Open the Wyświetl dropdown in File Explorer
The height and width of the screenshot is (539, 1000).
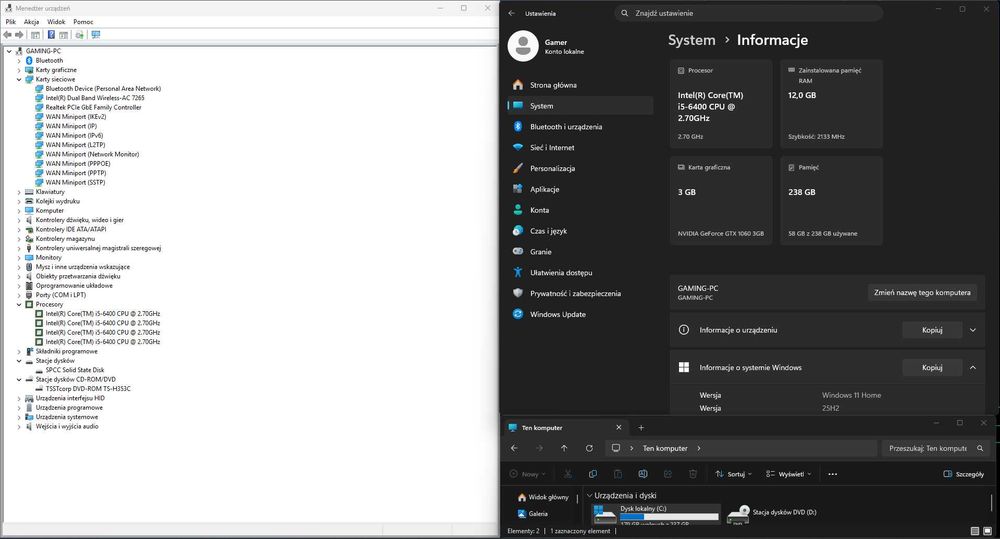(789, 474)
